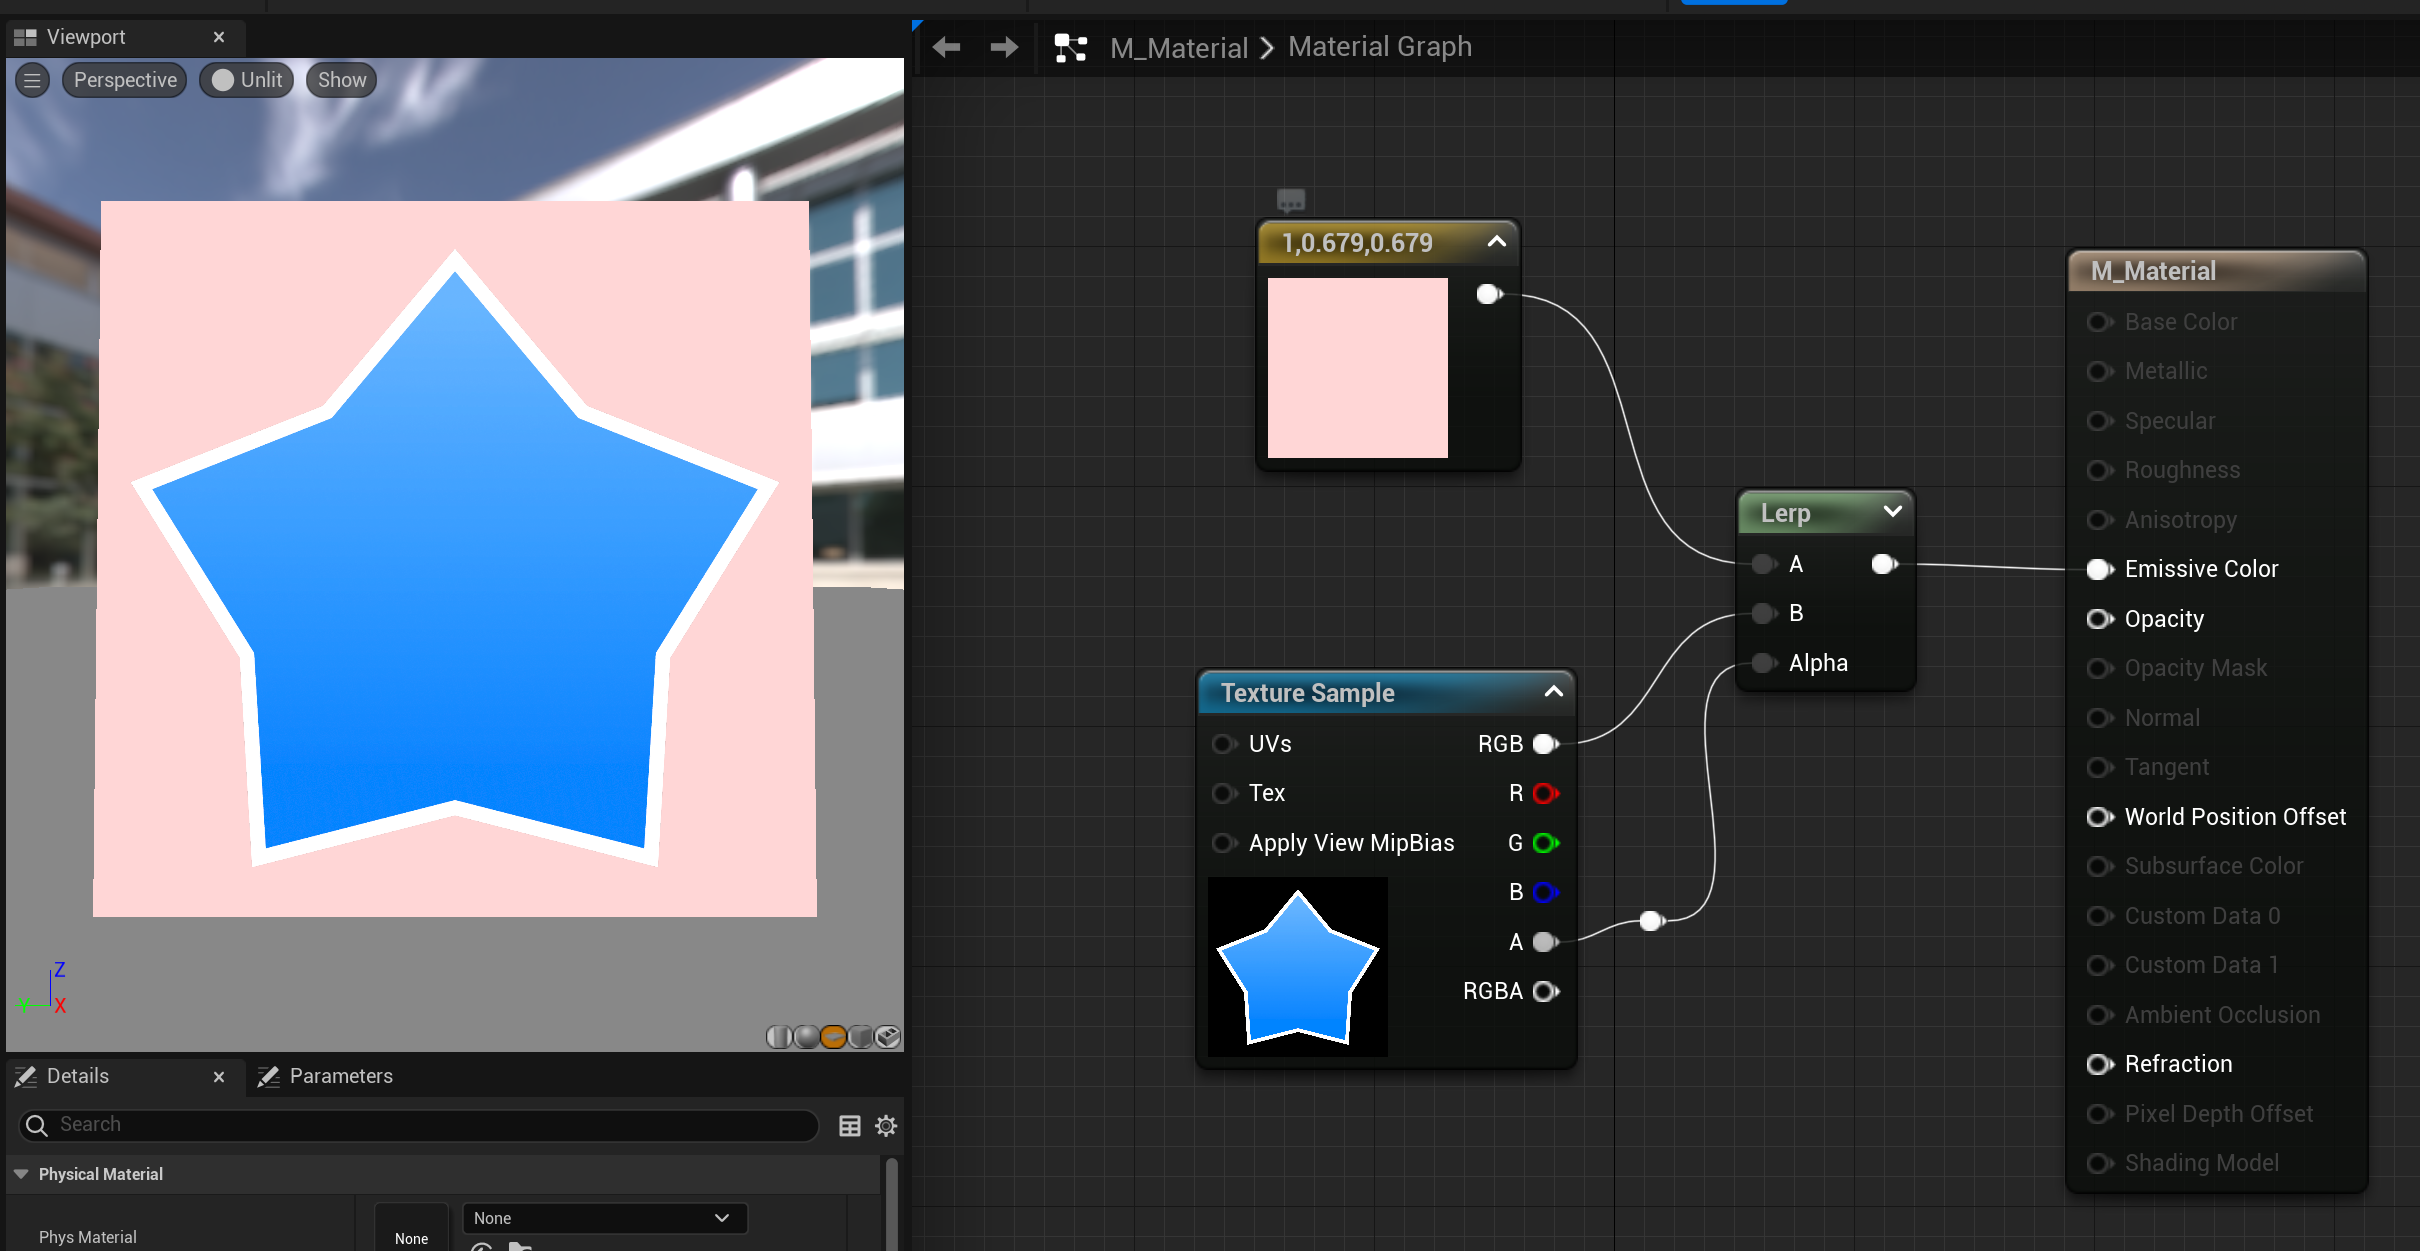Viewport: 2420px width, 1251px height.
Task: Click Texture Sample RGBA output pin
Action: click(1545, 991)
